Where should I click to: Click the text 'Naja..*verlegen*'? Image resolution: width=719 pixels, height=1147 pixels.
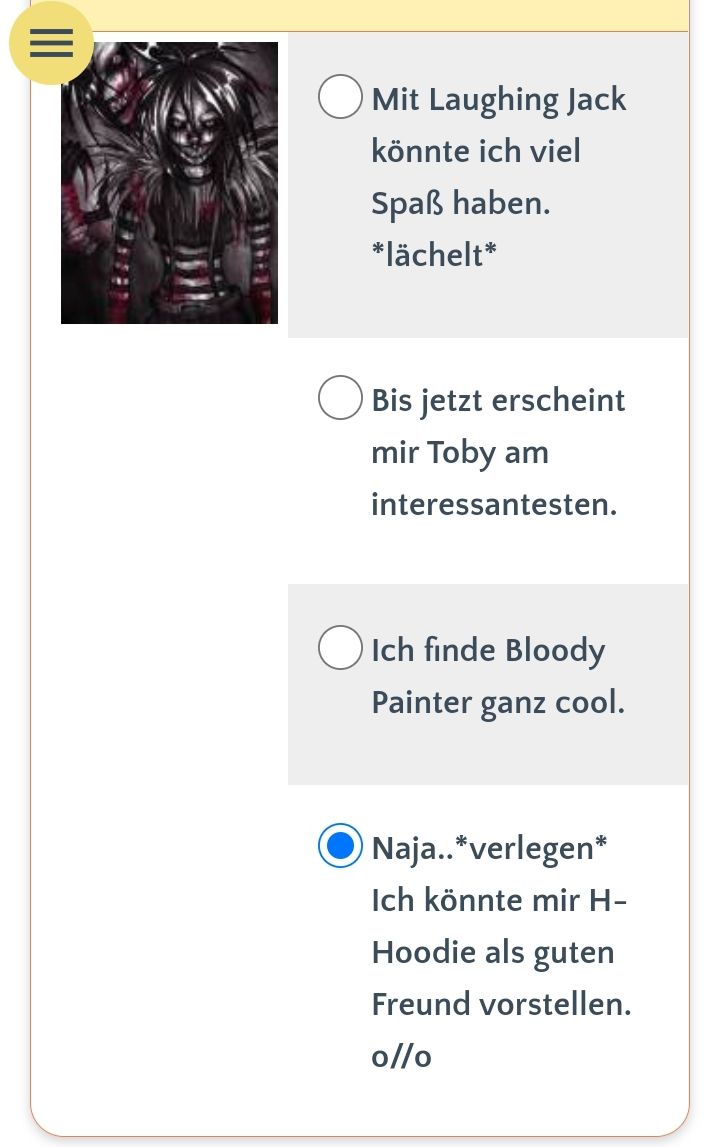click(x=489, y=849)
